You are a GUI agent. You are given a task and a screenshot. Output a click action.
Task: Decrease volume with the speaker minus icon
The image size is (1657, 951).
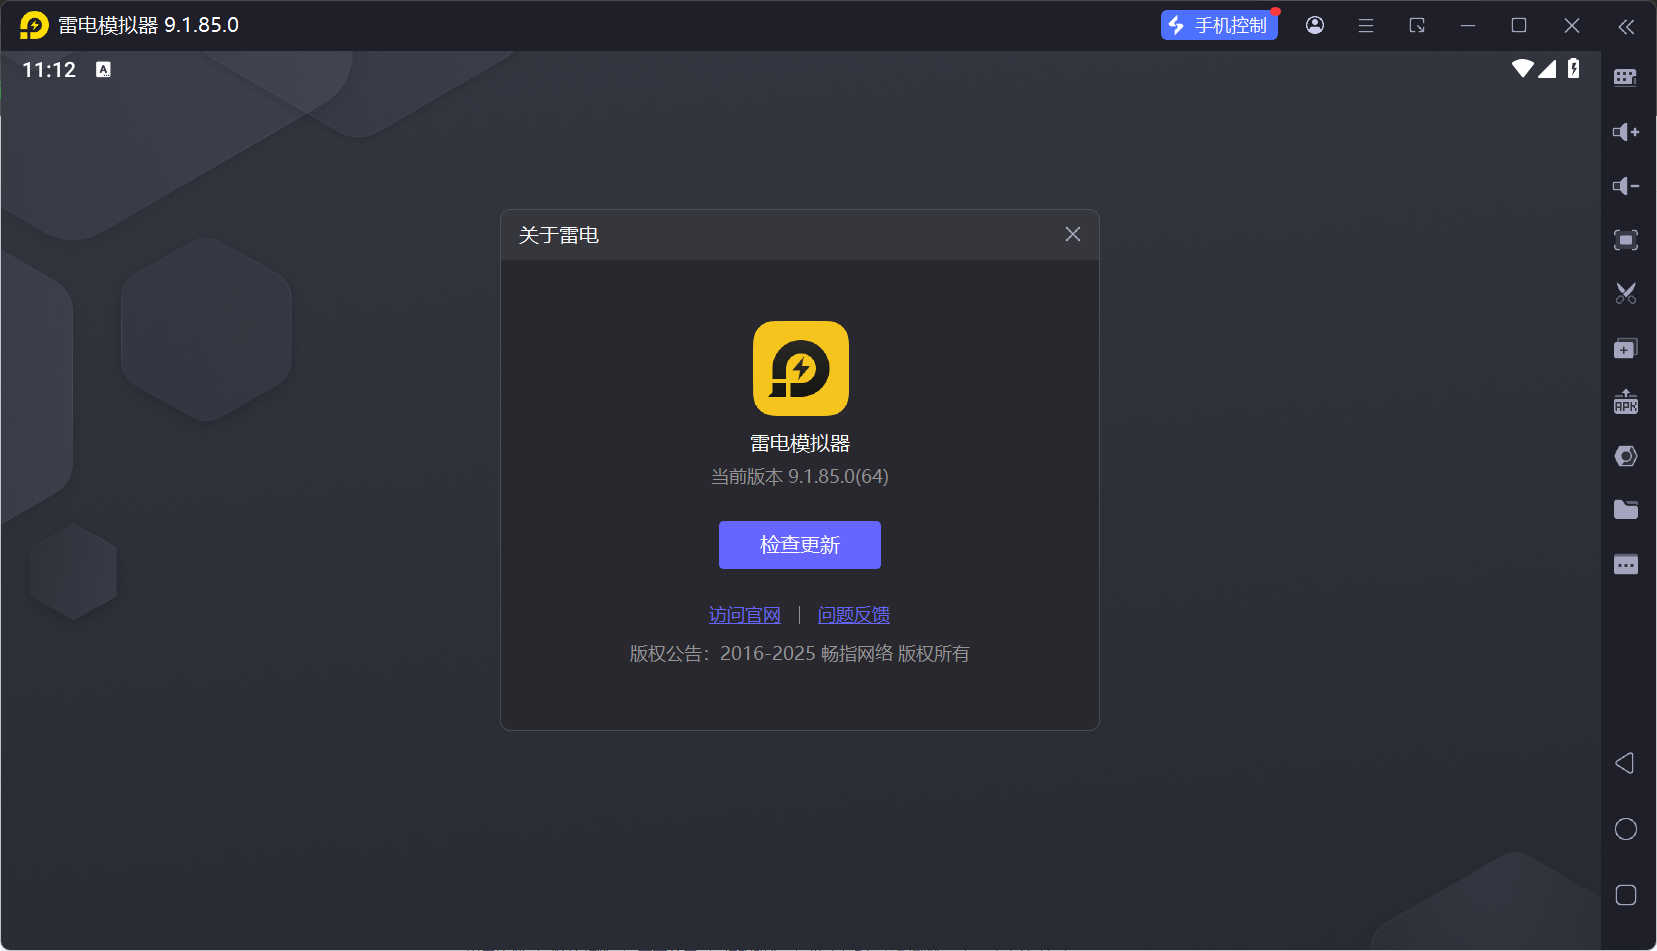pos(1625,186)
